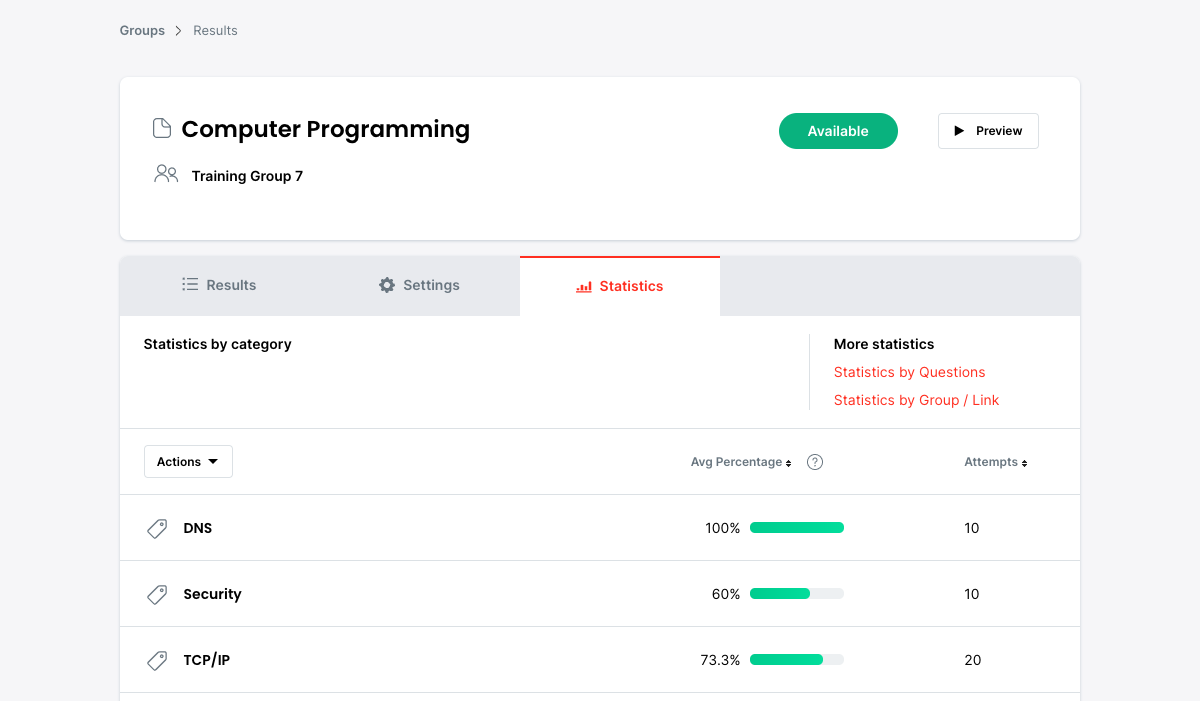Click the tag icon next to DNS
Image resolution: width=1200 pixels, height=701 pixels.
point(157,529)
